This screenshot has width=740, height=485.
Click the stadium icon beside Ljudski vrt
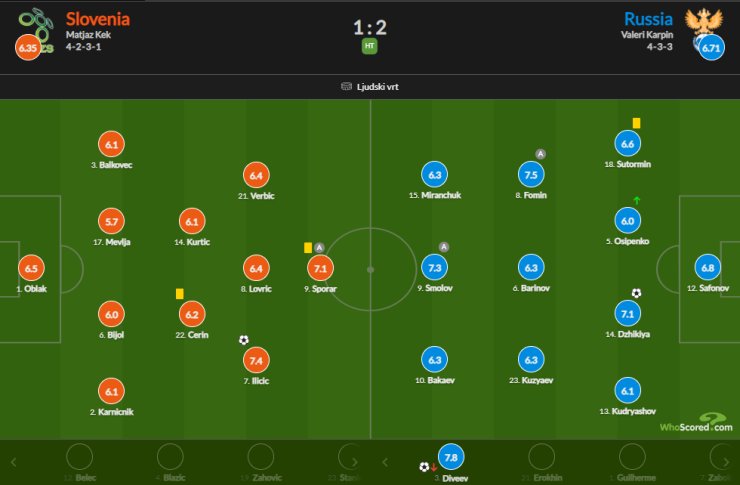(x=346, y=86)
